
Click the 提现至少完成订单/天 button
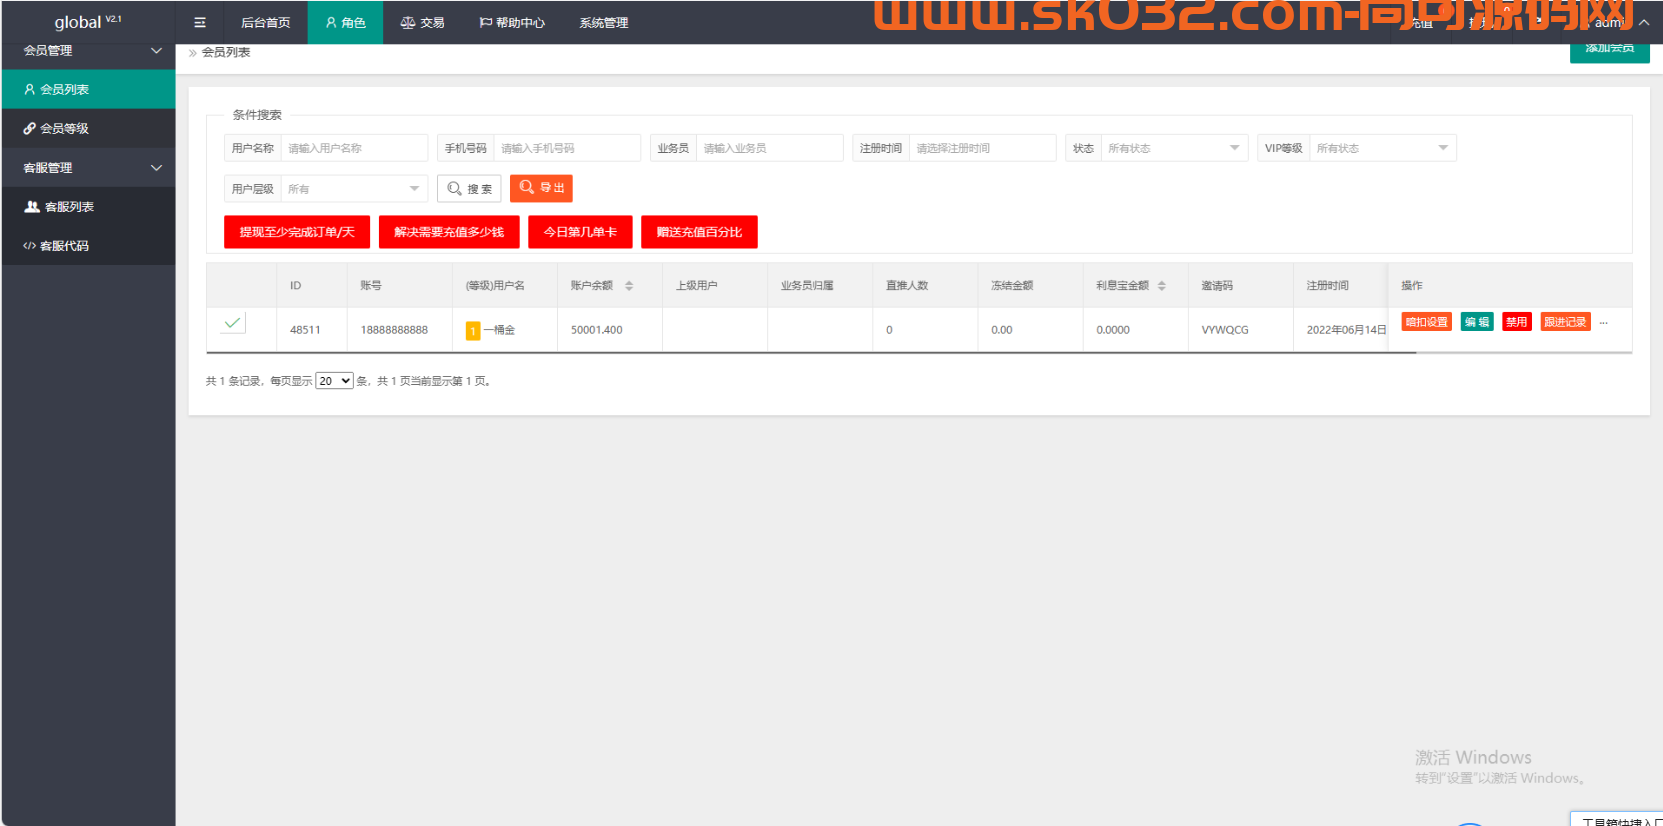[x=297, y=232]
